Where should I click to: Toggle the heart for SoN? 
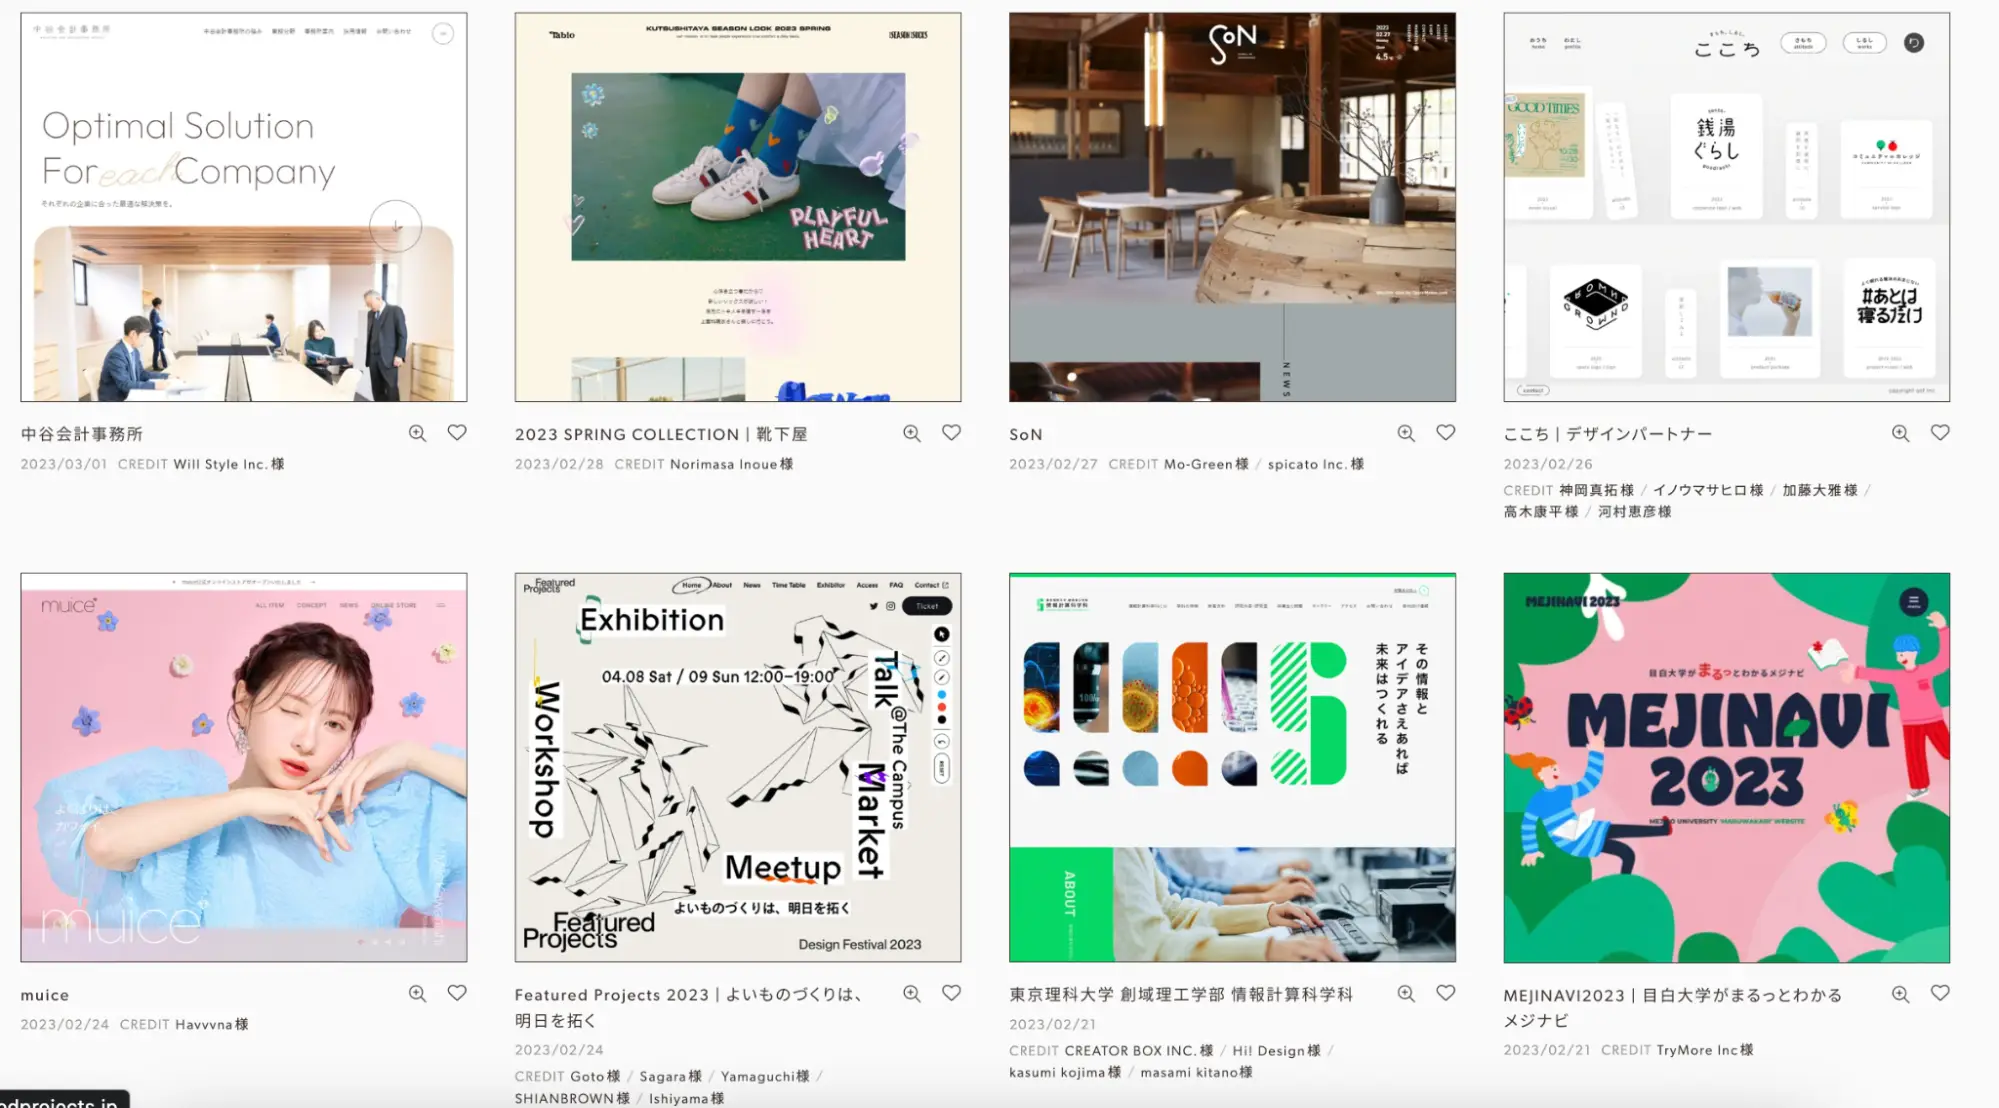pyautogui.click(x=1446, y=433)
